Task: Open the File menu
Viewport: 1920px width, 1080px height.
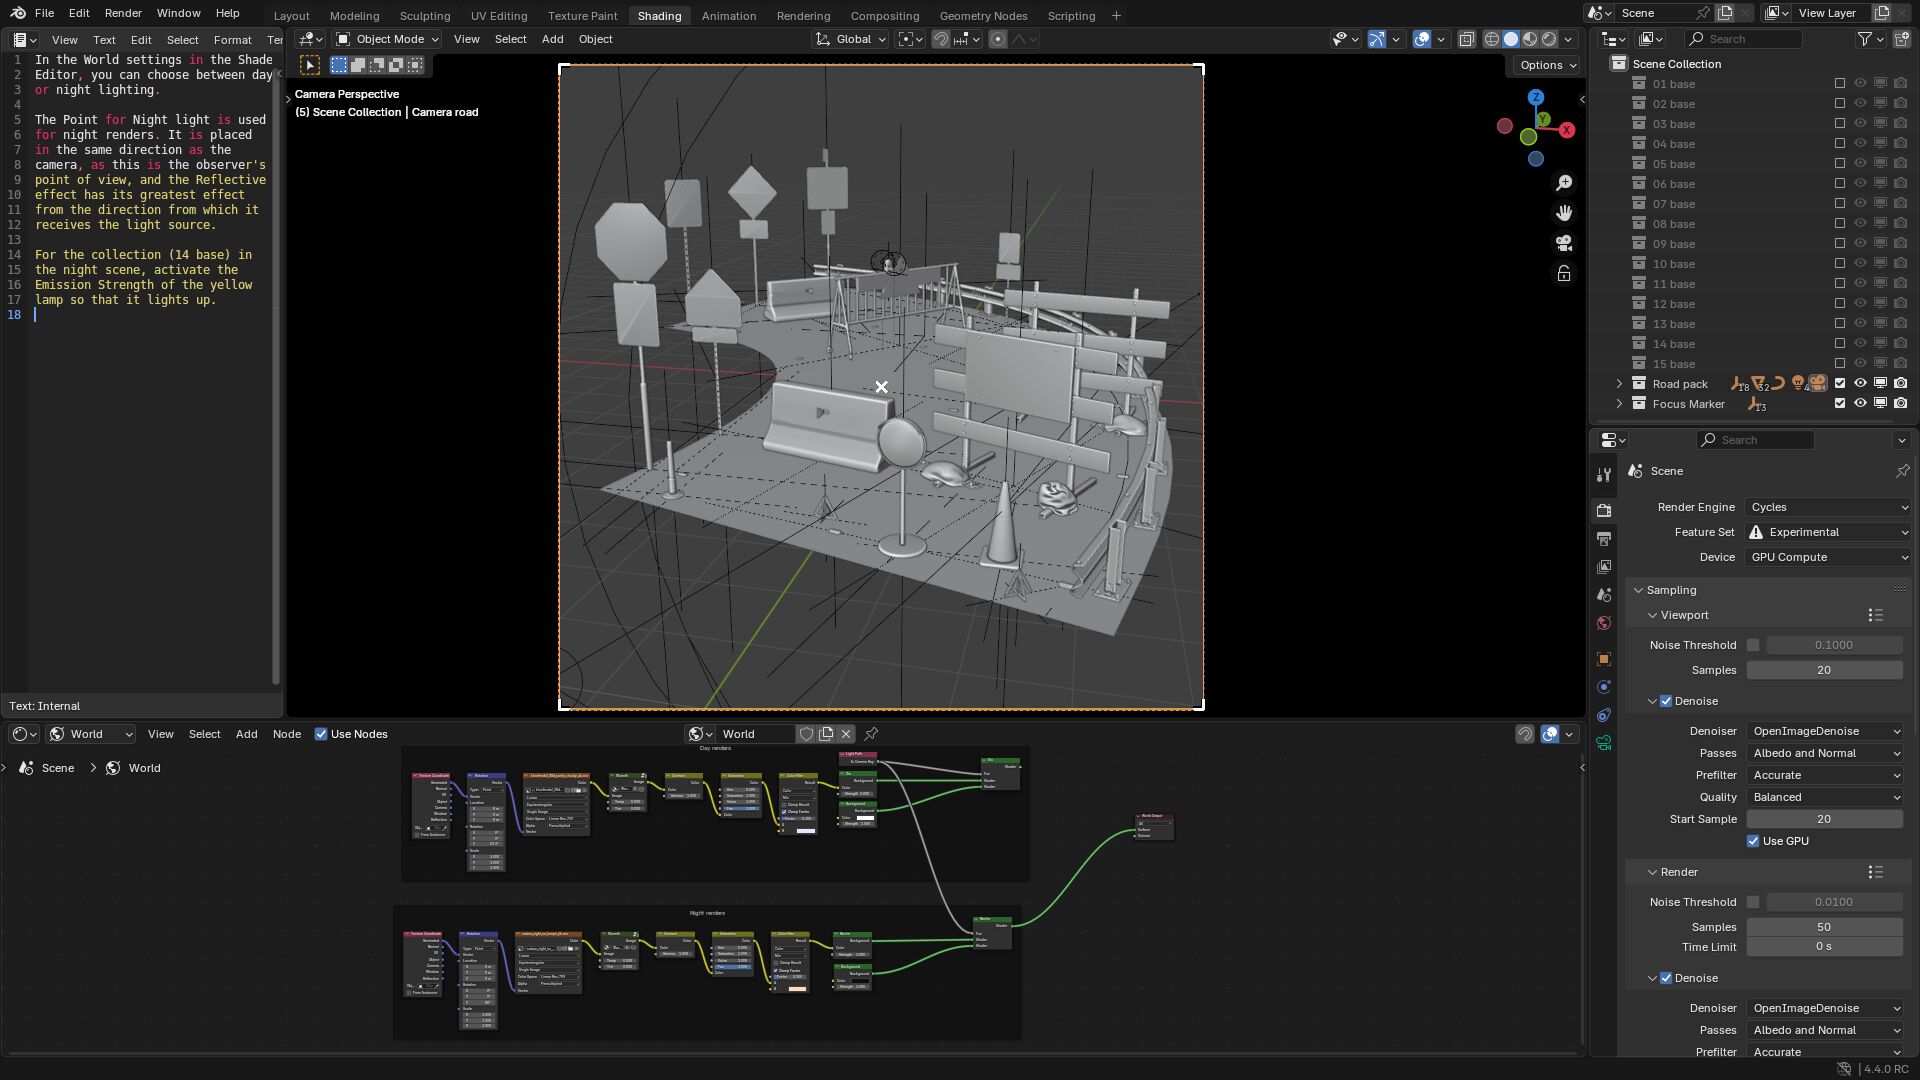Action: point(44,13)
